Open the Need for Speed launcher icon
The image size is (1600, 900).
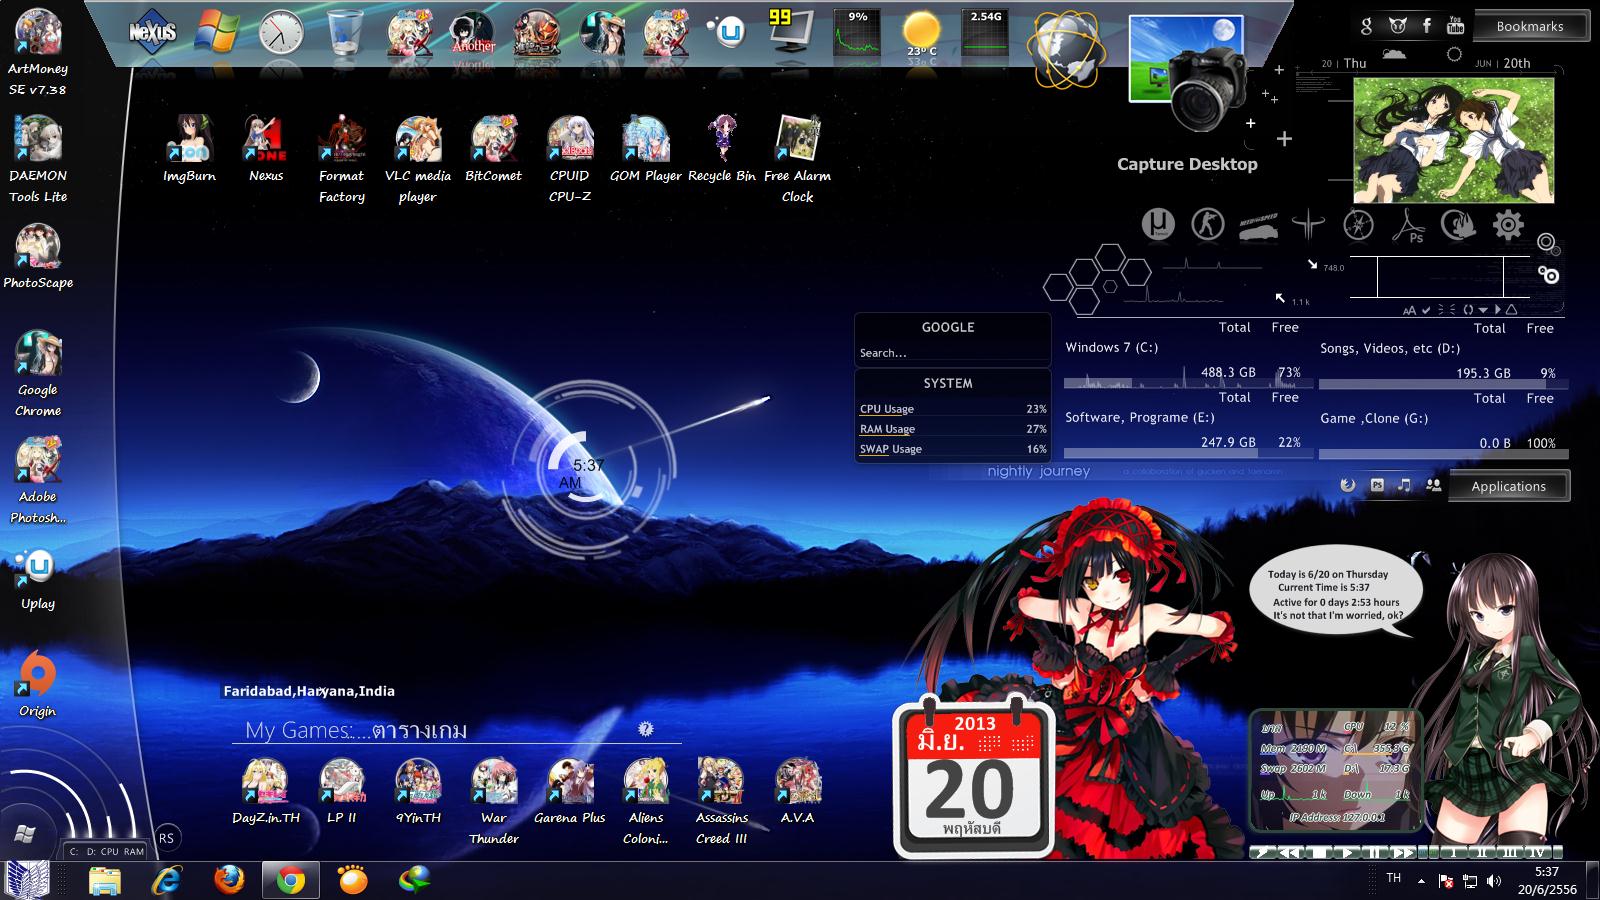tap(1258, 227)
